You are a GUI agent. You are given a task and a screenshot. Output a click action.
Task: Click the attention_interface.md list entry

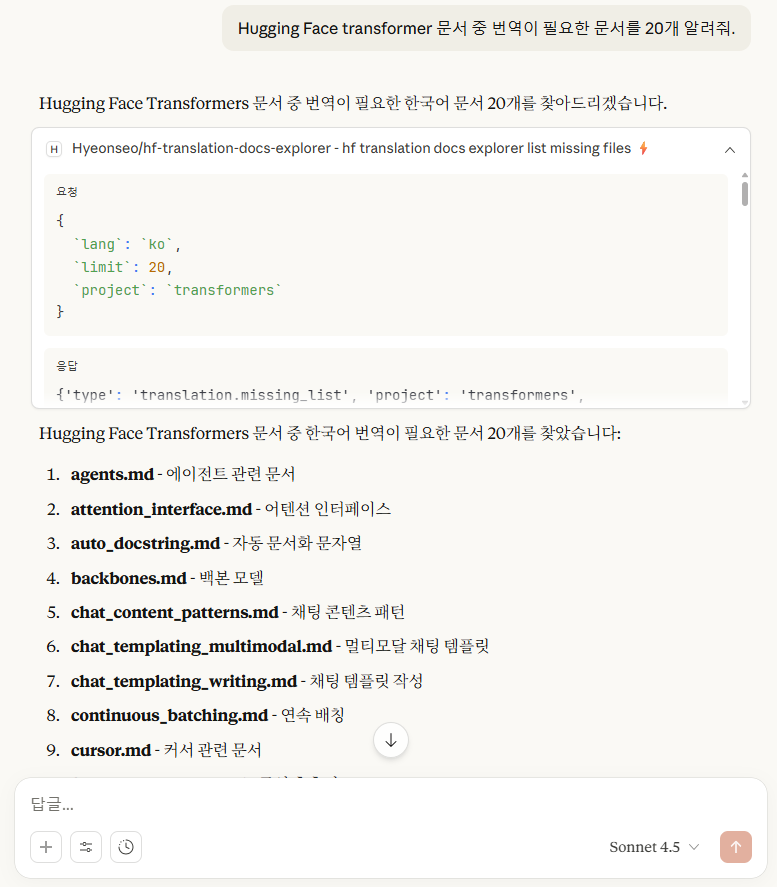[x=160, y=509]
